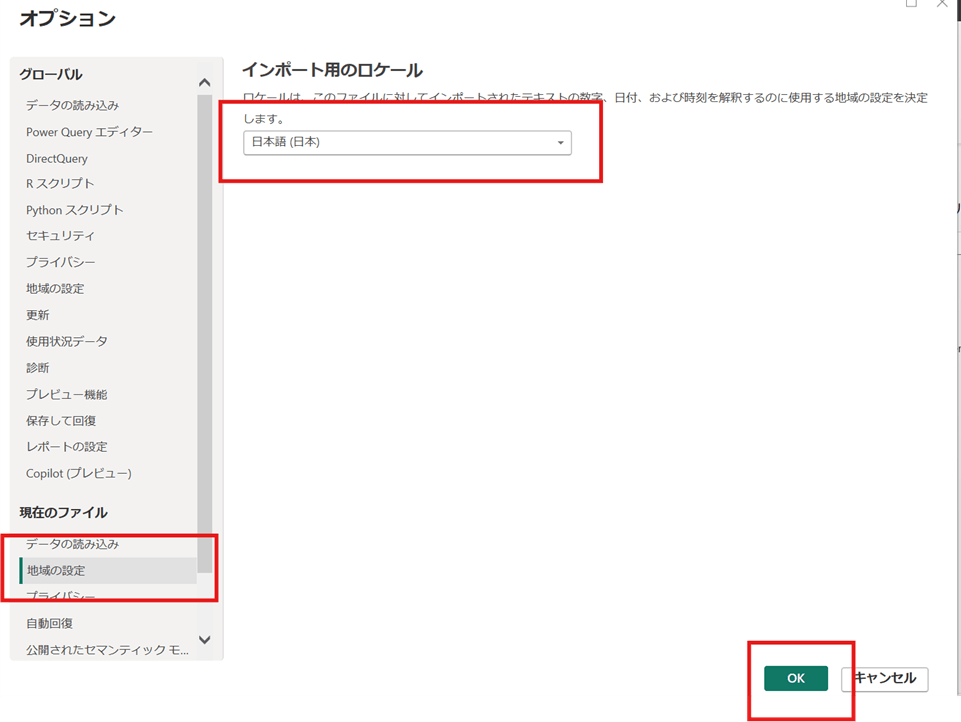This screenshot has height=722, width=961.
Task: Open global プライバシー settings
Action: click(x=60, y=262)
